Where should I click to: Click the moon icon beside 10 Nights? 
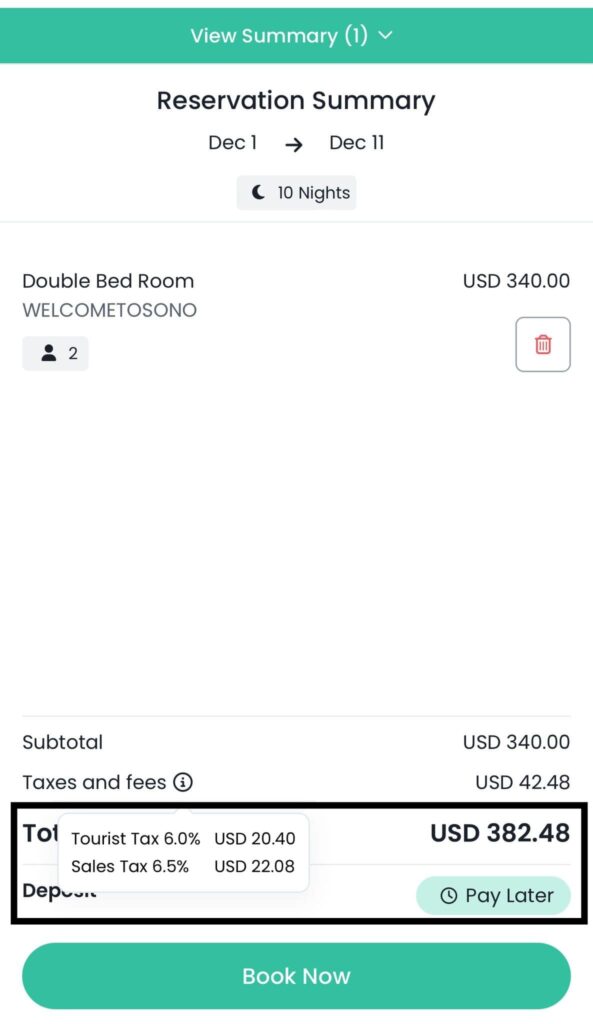pyautogui.click(x=260, y=192)
